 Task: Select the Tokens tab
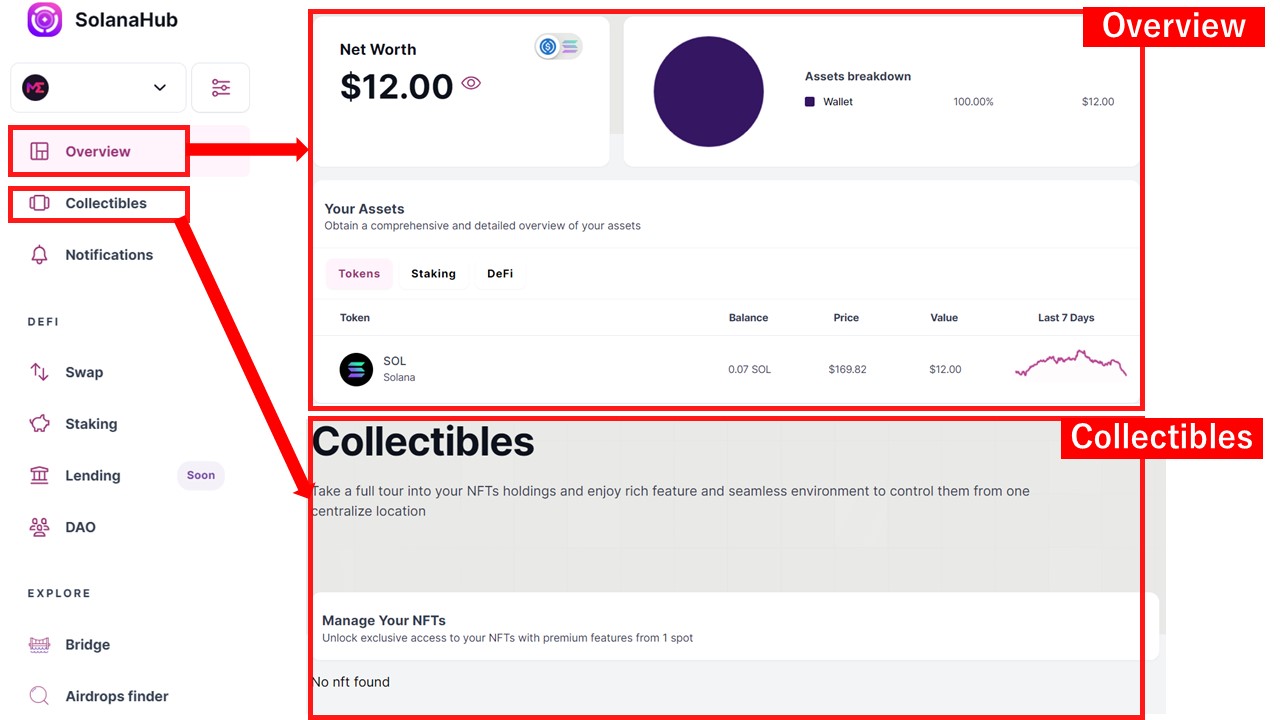tap(359, 273)
